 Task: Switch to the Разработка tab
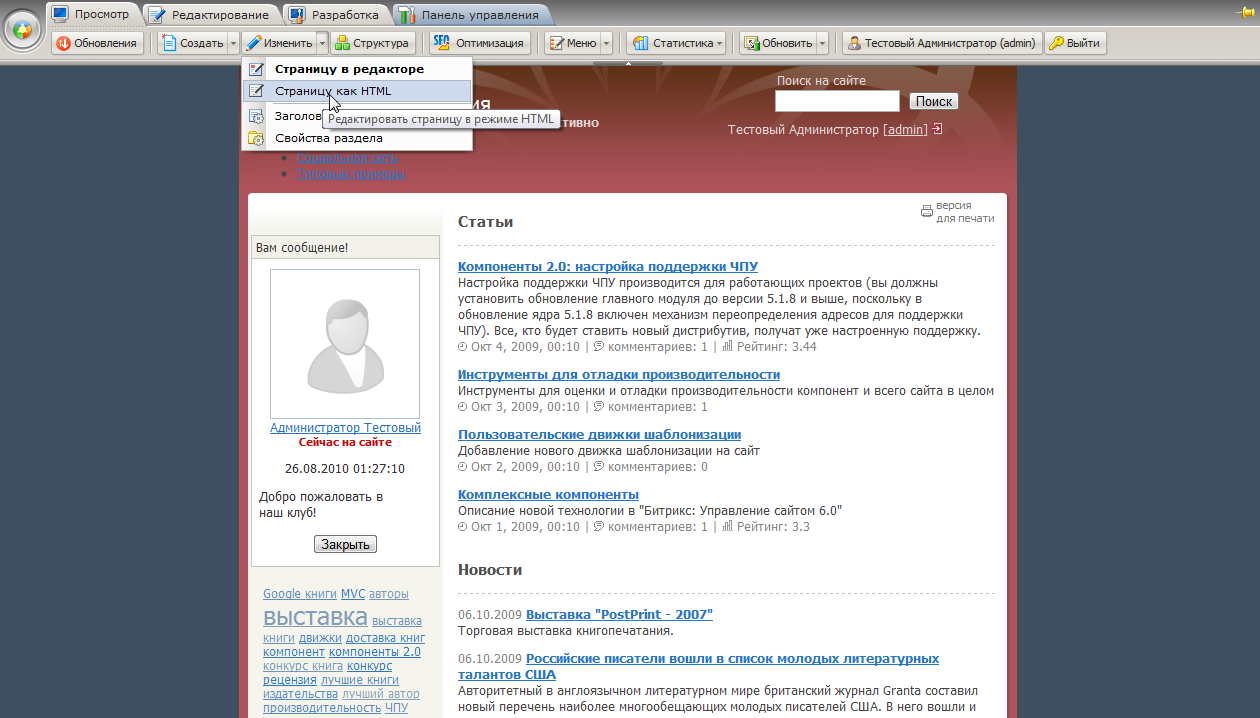pyautogui.click(x=335, y=15)
